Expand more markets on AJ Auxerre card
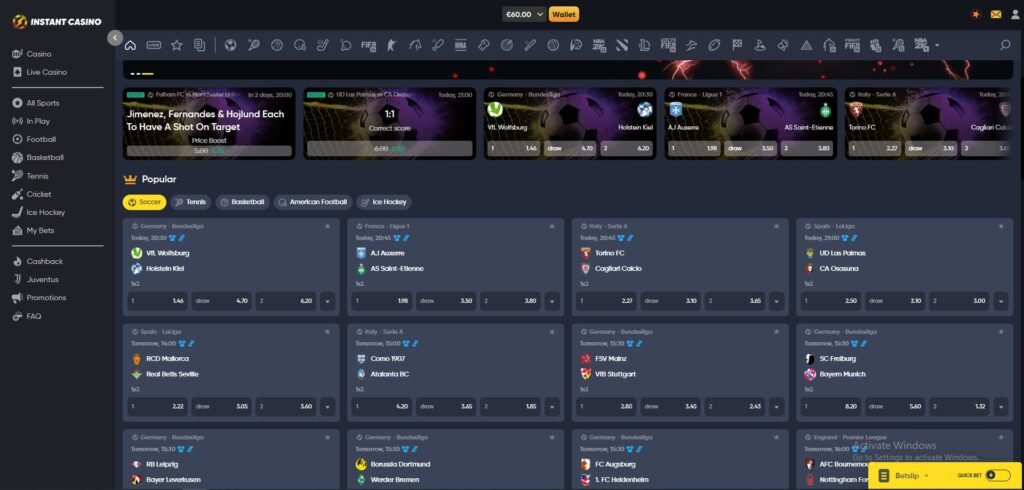The height and width of the screenshot is (490, 1024). pos(552,301)
